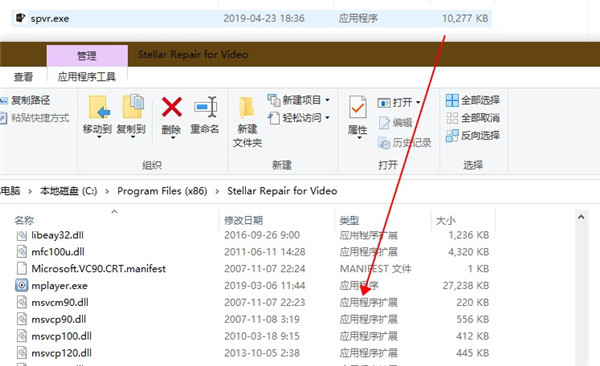Click 历史记录 (History) in ribbon
This screenshot has height=366, width=600.
[404, 142]
